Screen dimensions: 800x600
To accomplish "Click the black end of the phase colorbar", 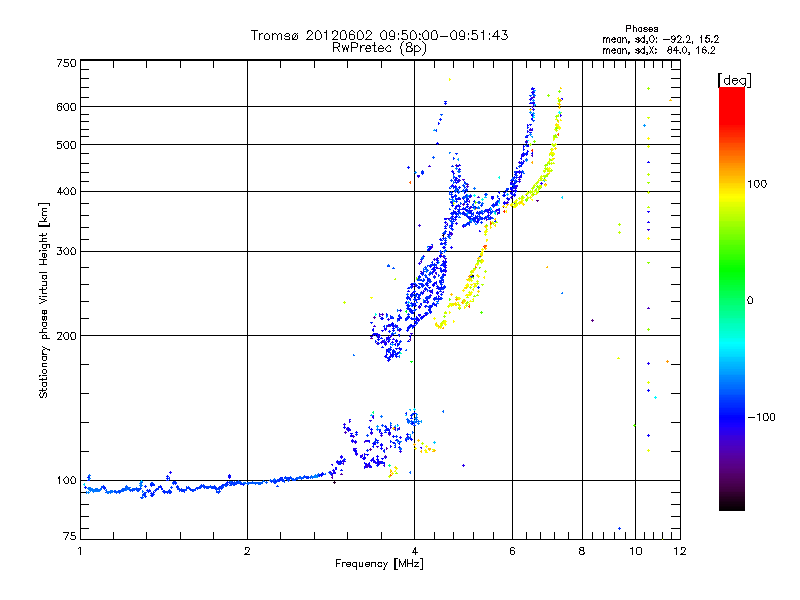I will click(732, 503).
